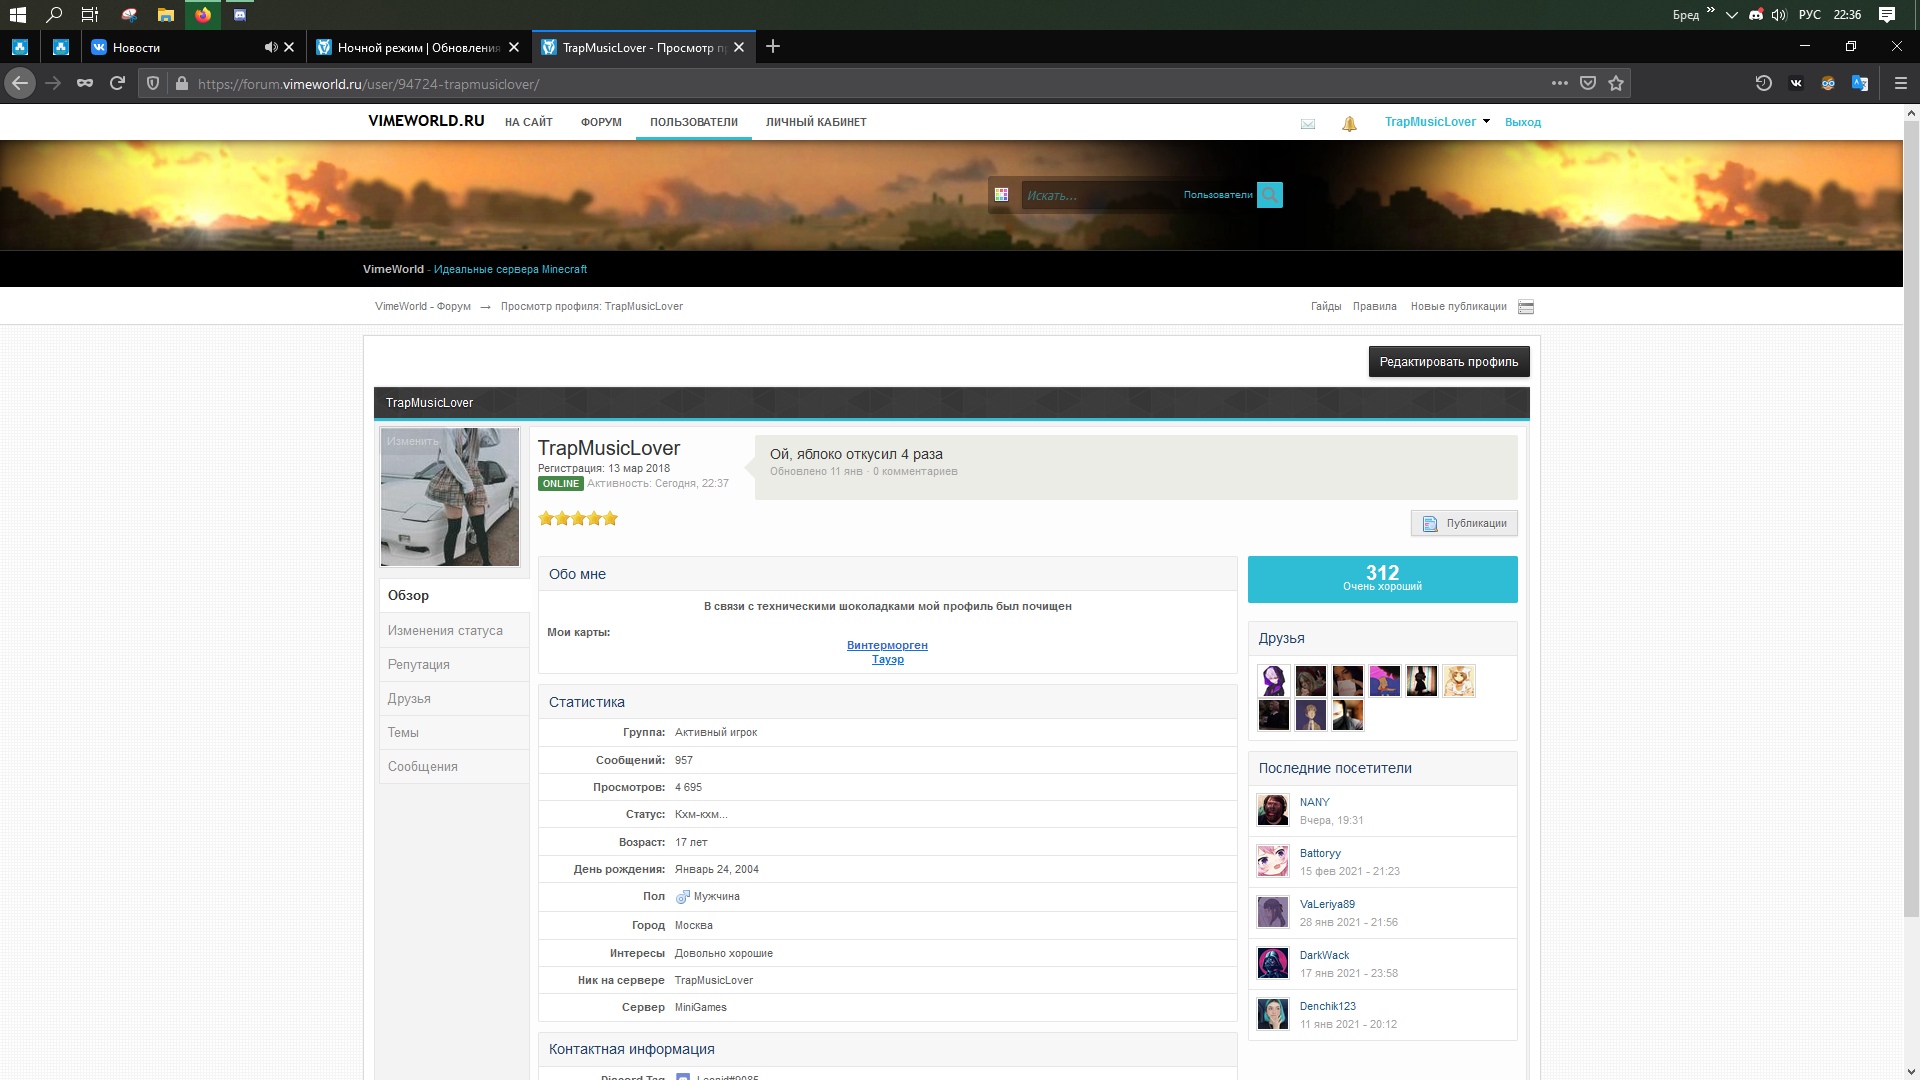
Task: Select Сообщения profile tab
Action: 453,766
